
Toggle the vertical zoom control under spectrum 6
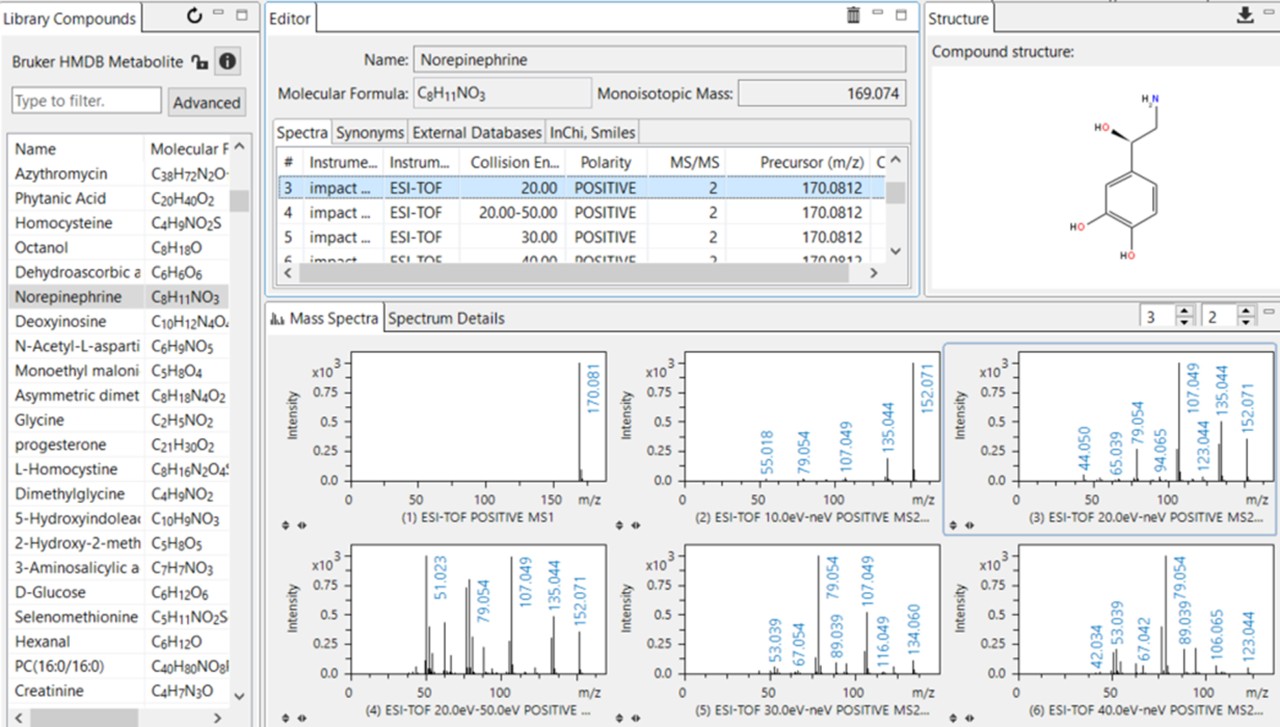click(952, 718)
